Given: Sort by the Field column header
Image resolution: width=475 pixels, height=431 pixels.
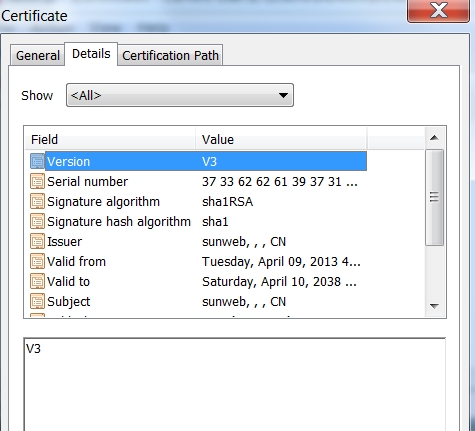Looking at the screenshot, I should 110,139.
